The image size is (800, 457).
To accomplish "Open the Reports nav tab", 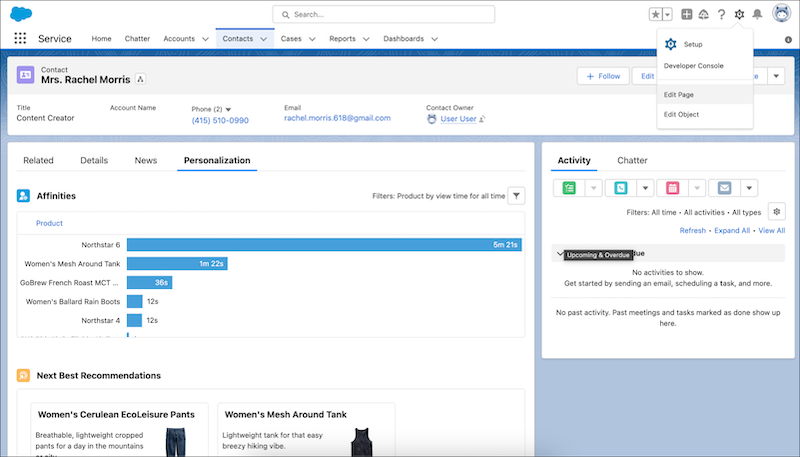I will point(342,38).
